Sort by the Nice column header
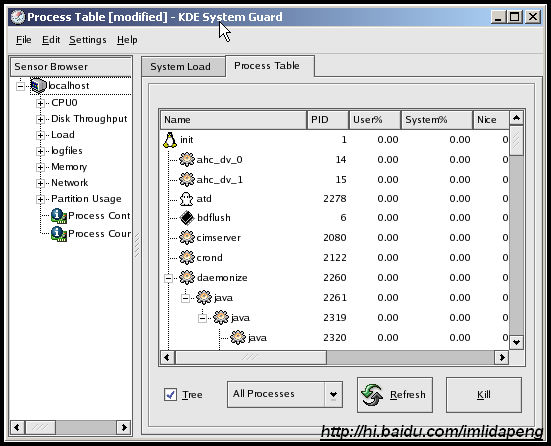 [491, 120]
